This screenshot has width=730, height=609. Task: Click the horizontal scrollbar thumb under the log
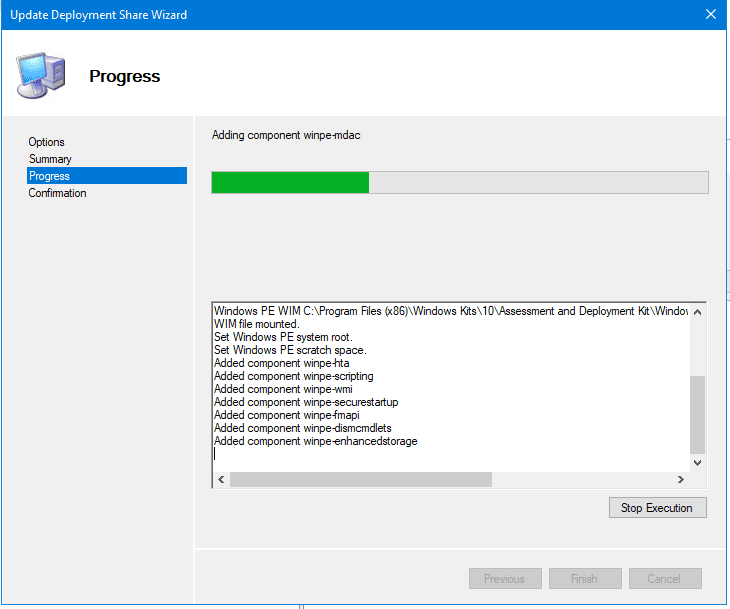[x=360, y=480]
